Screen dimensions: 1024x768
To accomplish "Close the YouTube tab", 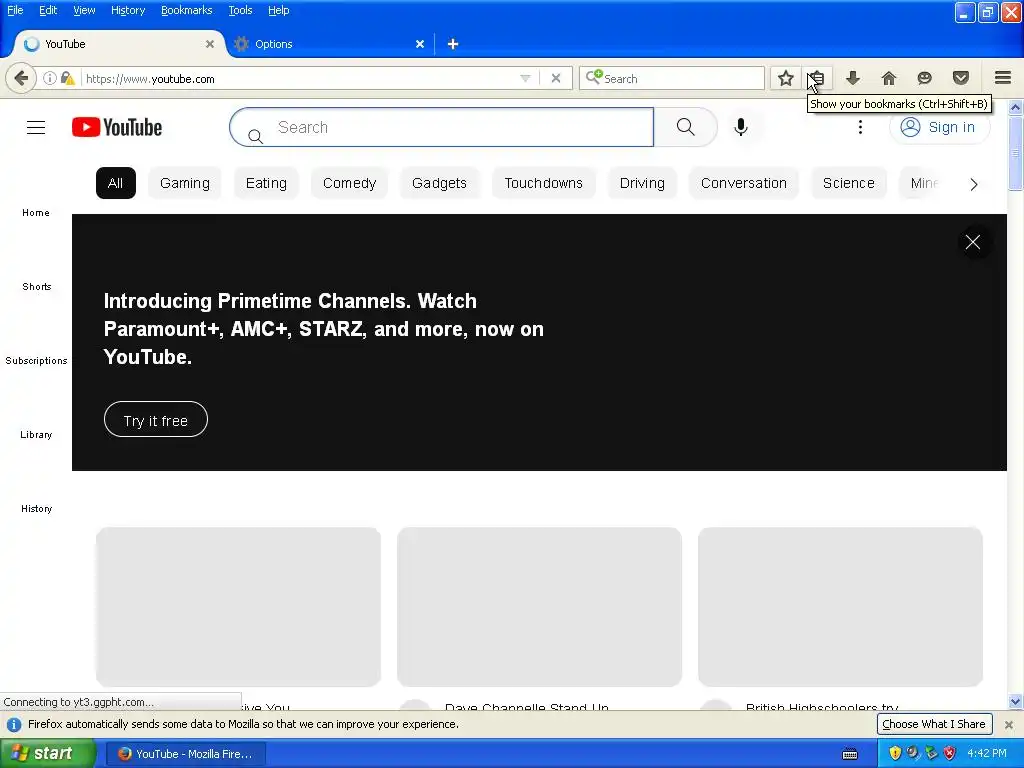I will (x=210, y=44).
